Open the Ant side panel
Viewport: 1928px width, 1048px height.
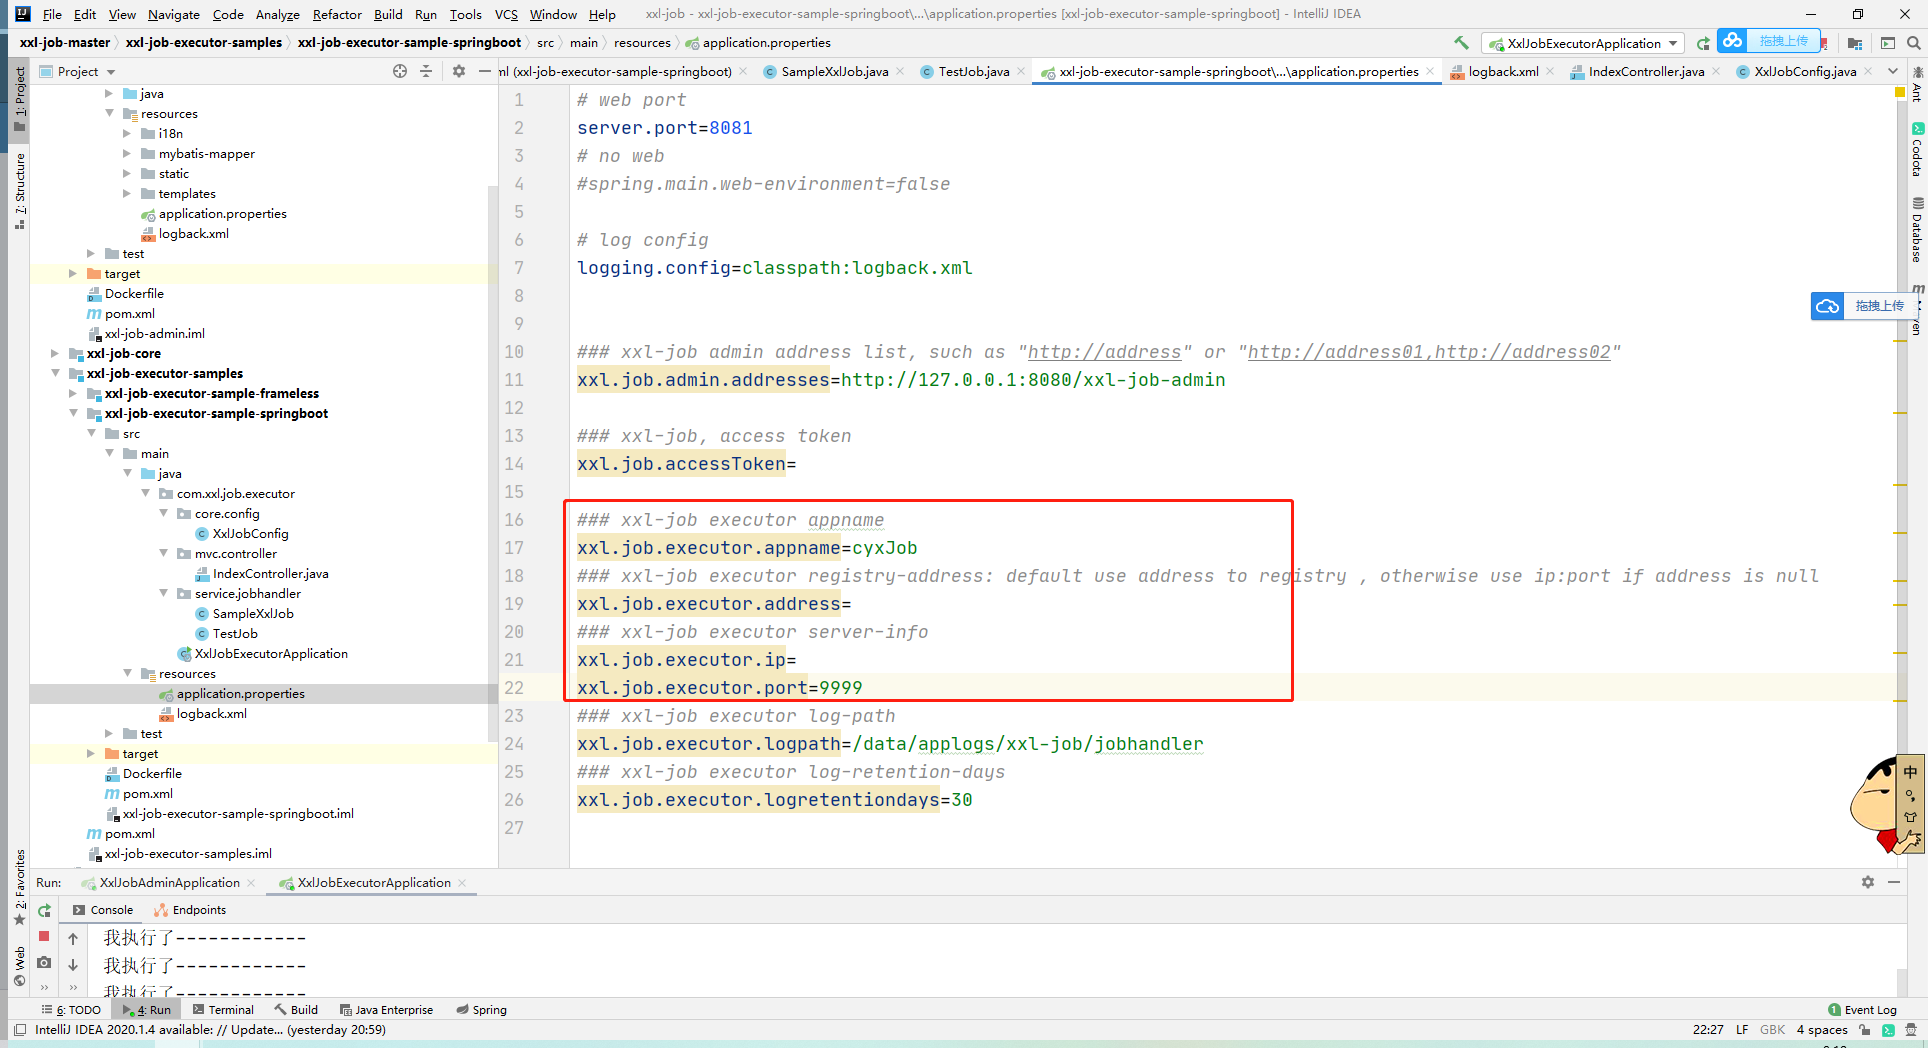[1917, 85]
